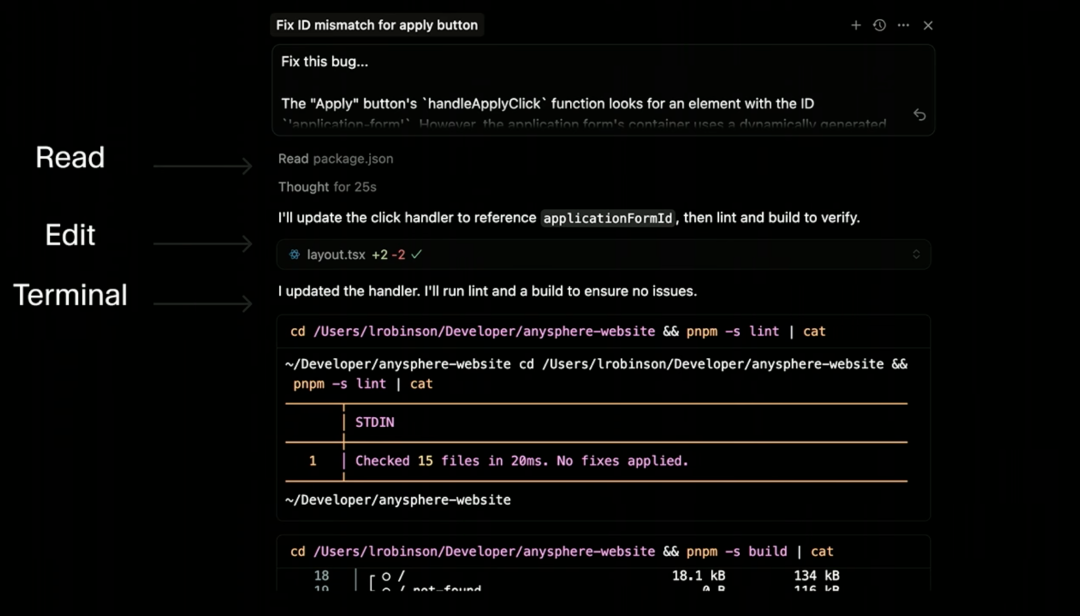Expand the 'Thought for 25s' reasoning
Screen dimensions: 1080x616
(x=327, y=187)
